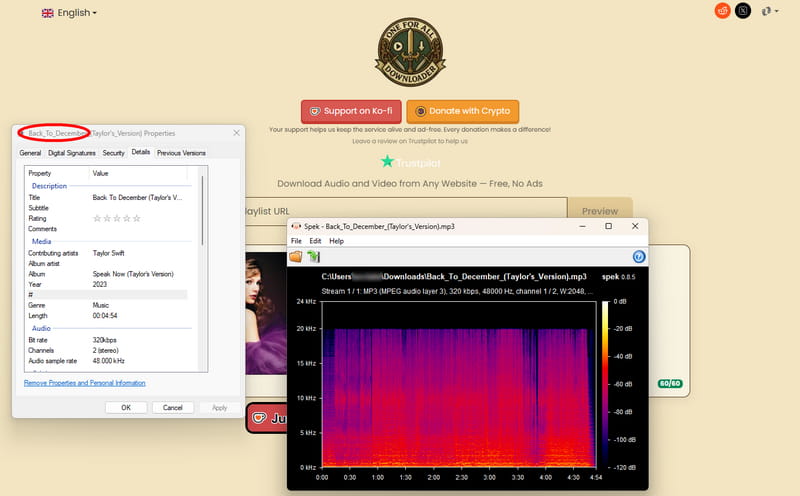The width and height of the screenshot is (800, 496).
Task: Open the Trustpilot review link text
Action: (x=410, y=141)
